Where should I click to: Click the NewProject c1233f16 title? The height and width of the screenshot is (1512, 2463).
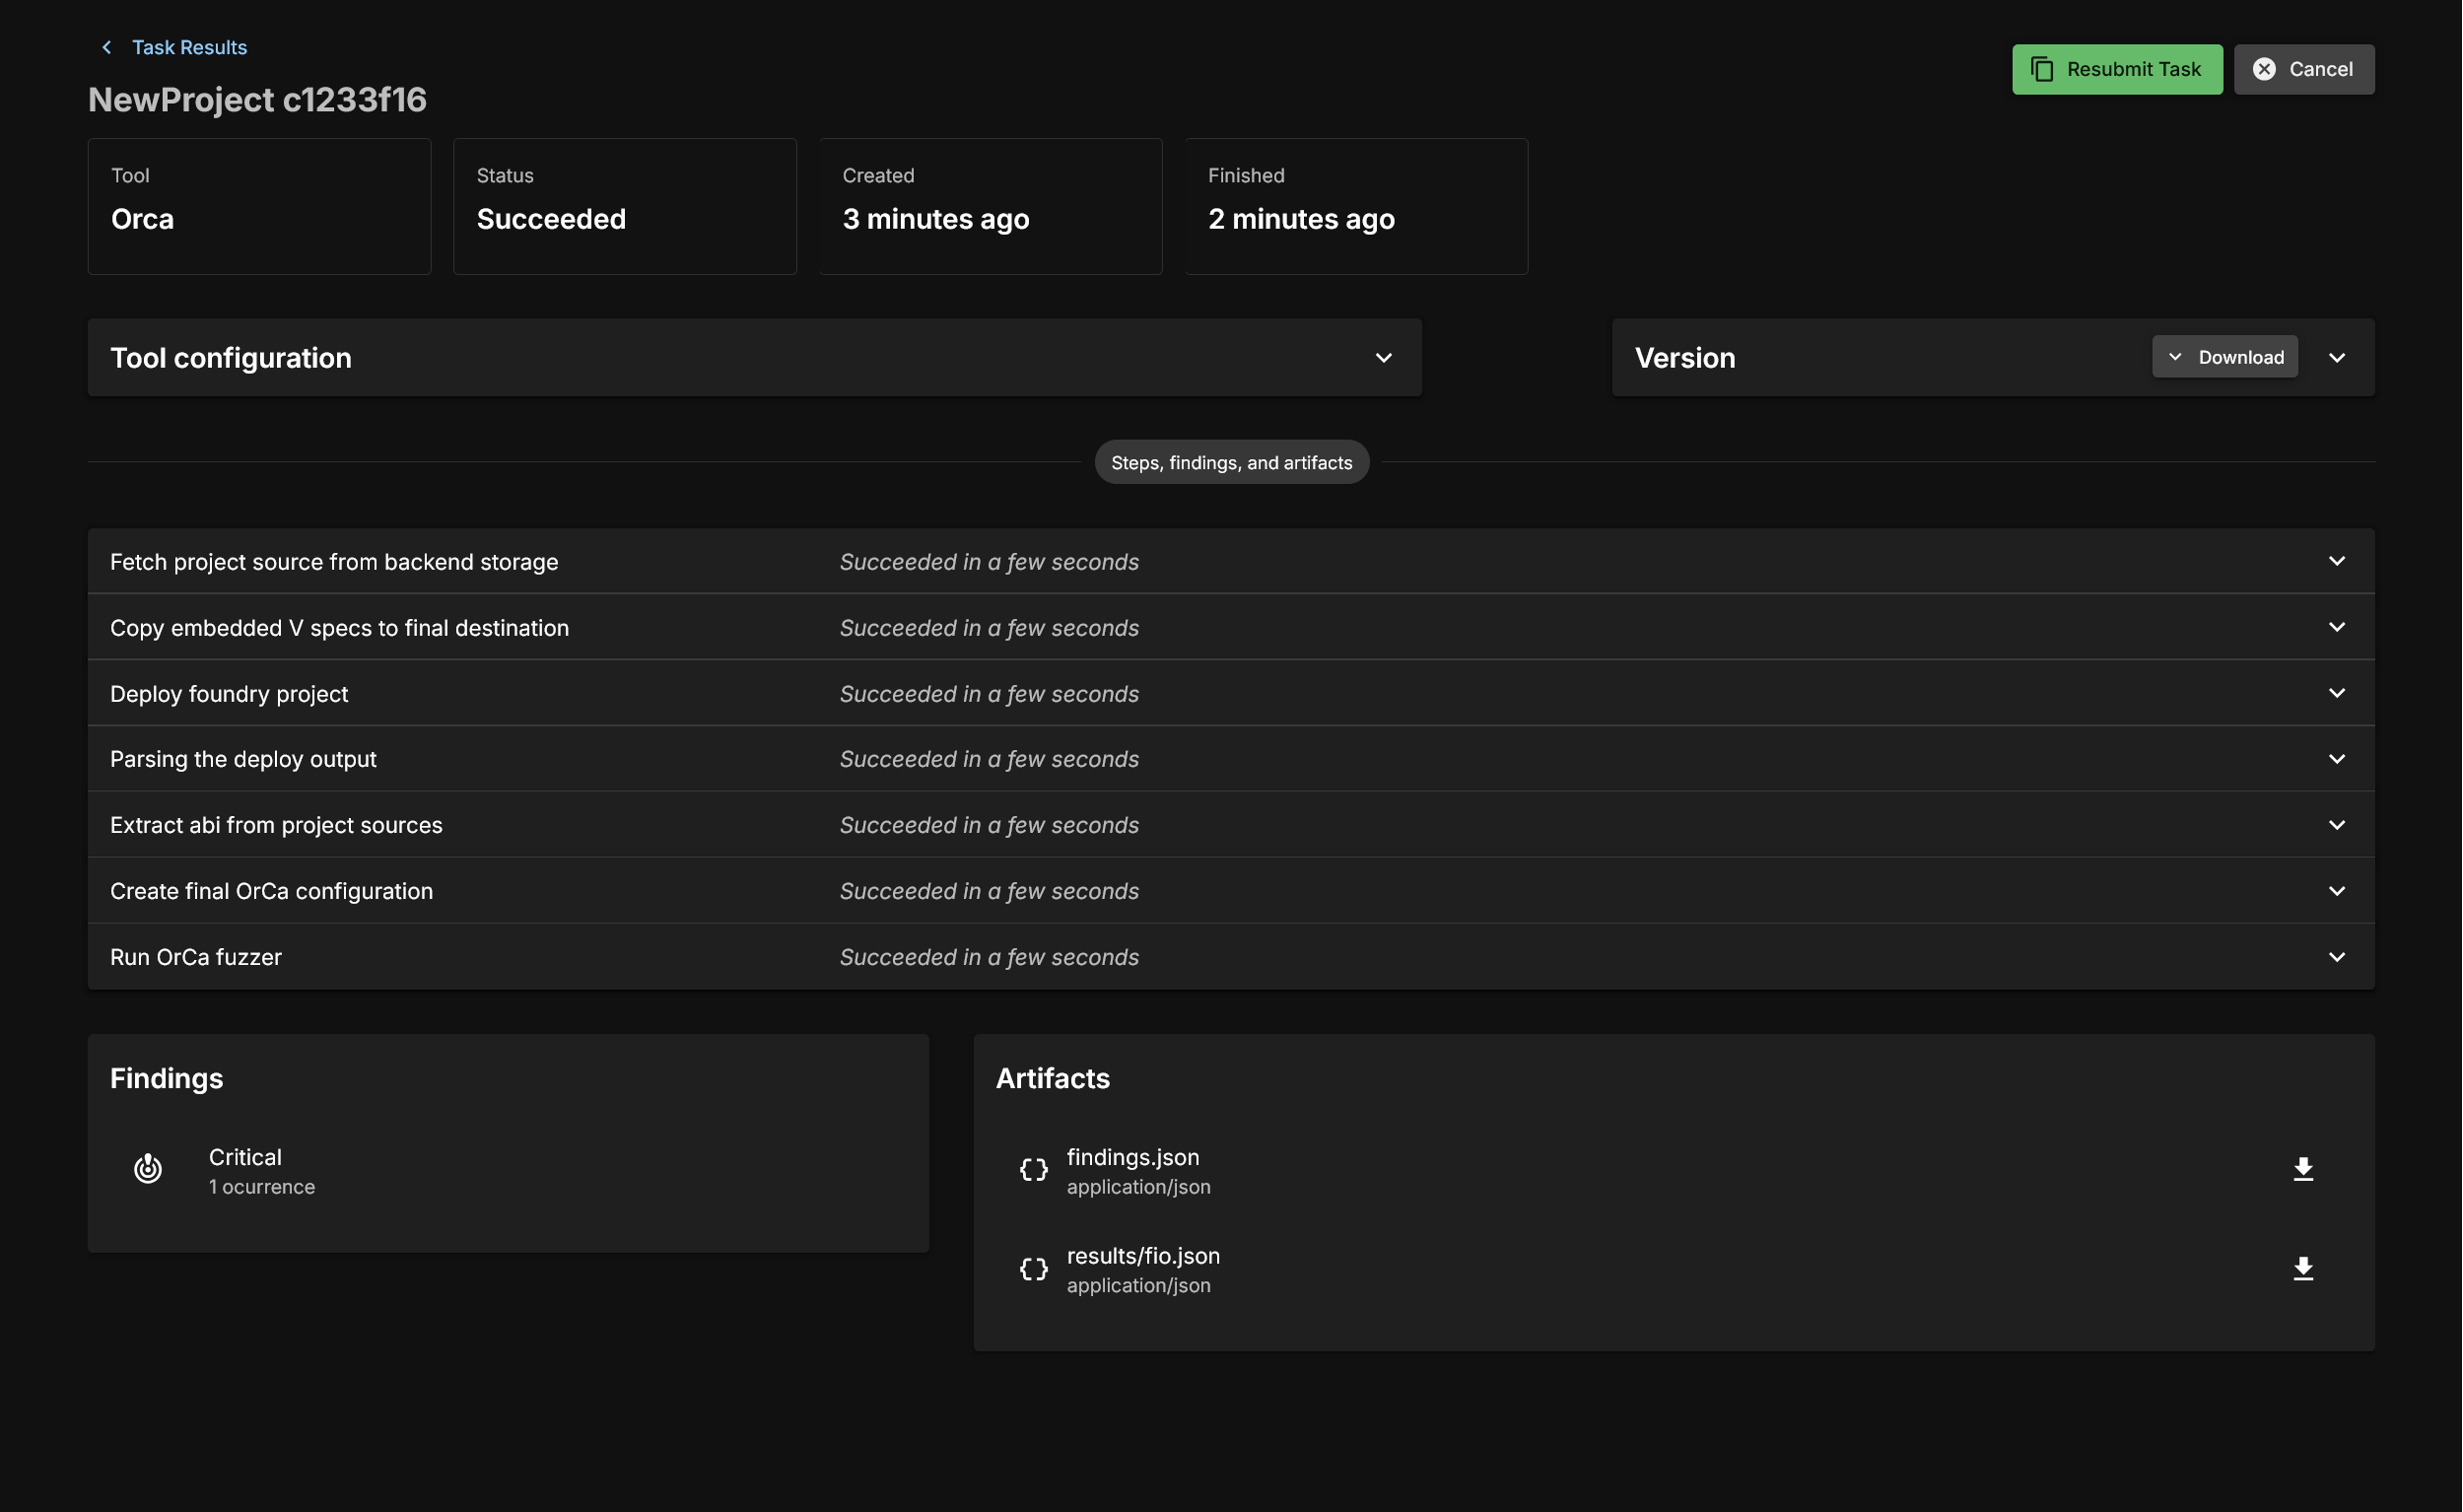(x=257, y=99)
